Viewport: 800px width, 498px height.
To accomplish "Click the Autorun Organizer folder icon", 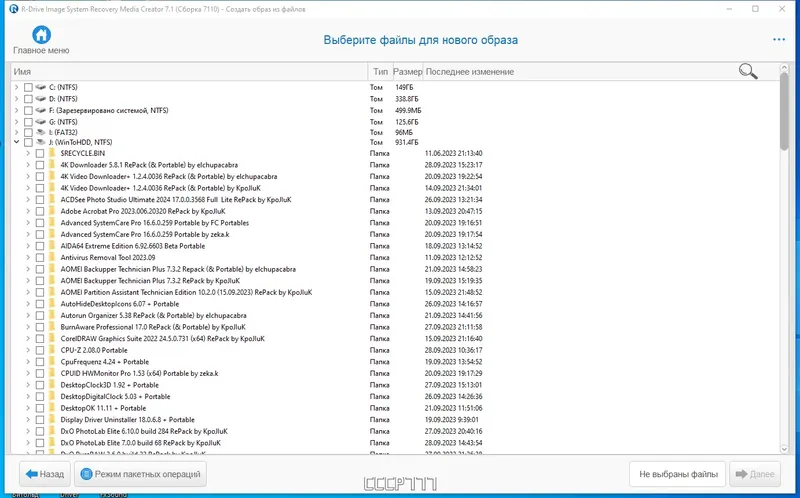I will (x=52, y=315).
